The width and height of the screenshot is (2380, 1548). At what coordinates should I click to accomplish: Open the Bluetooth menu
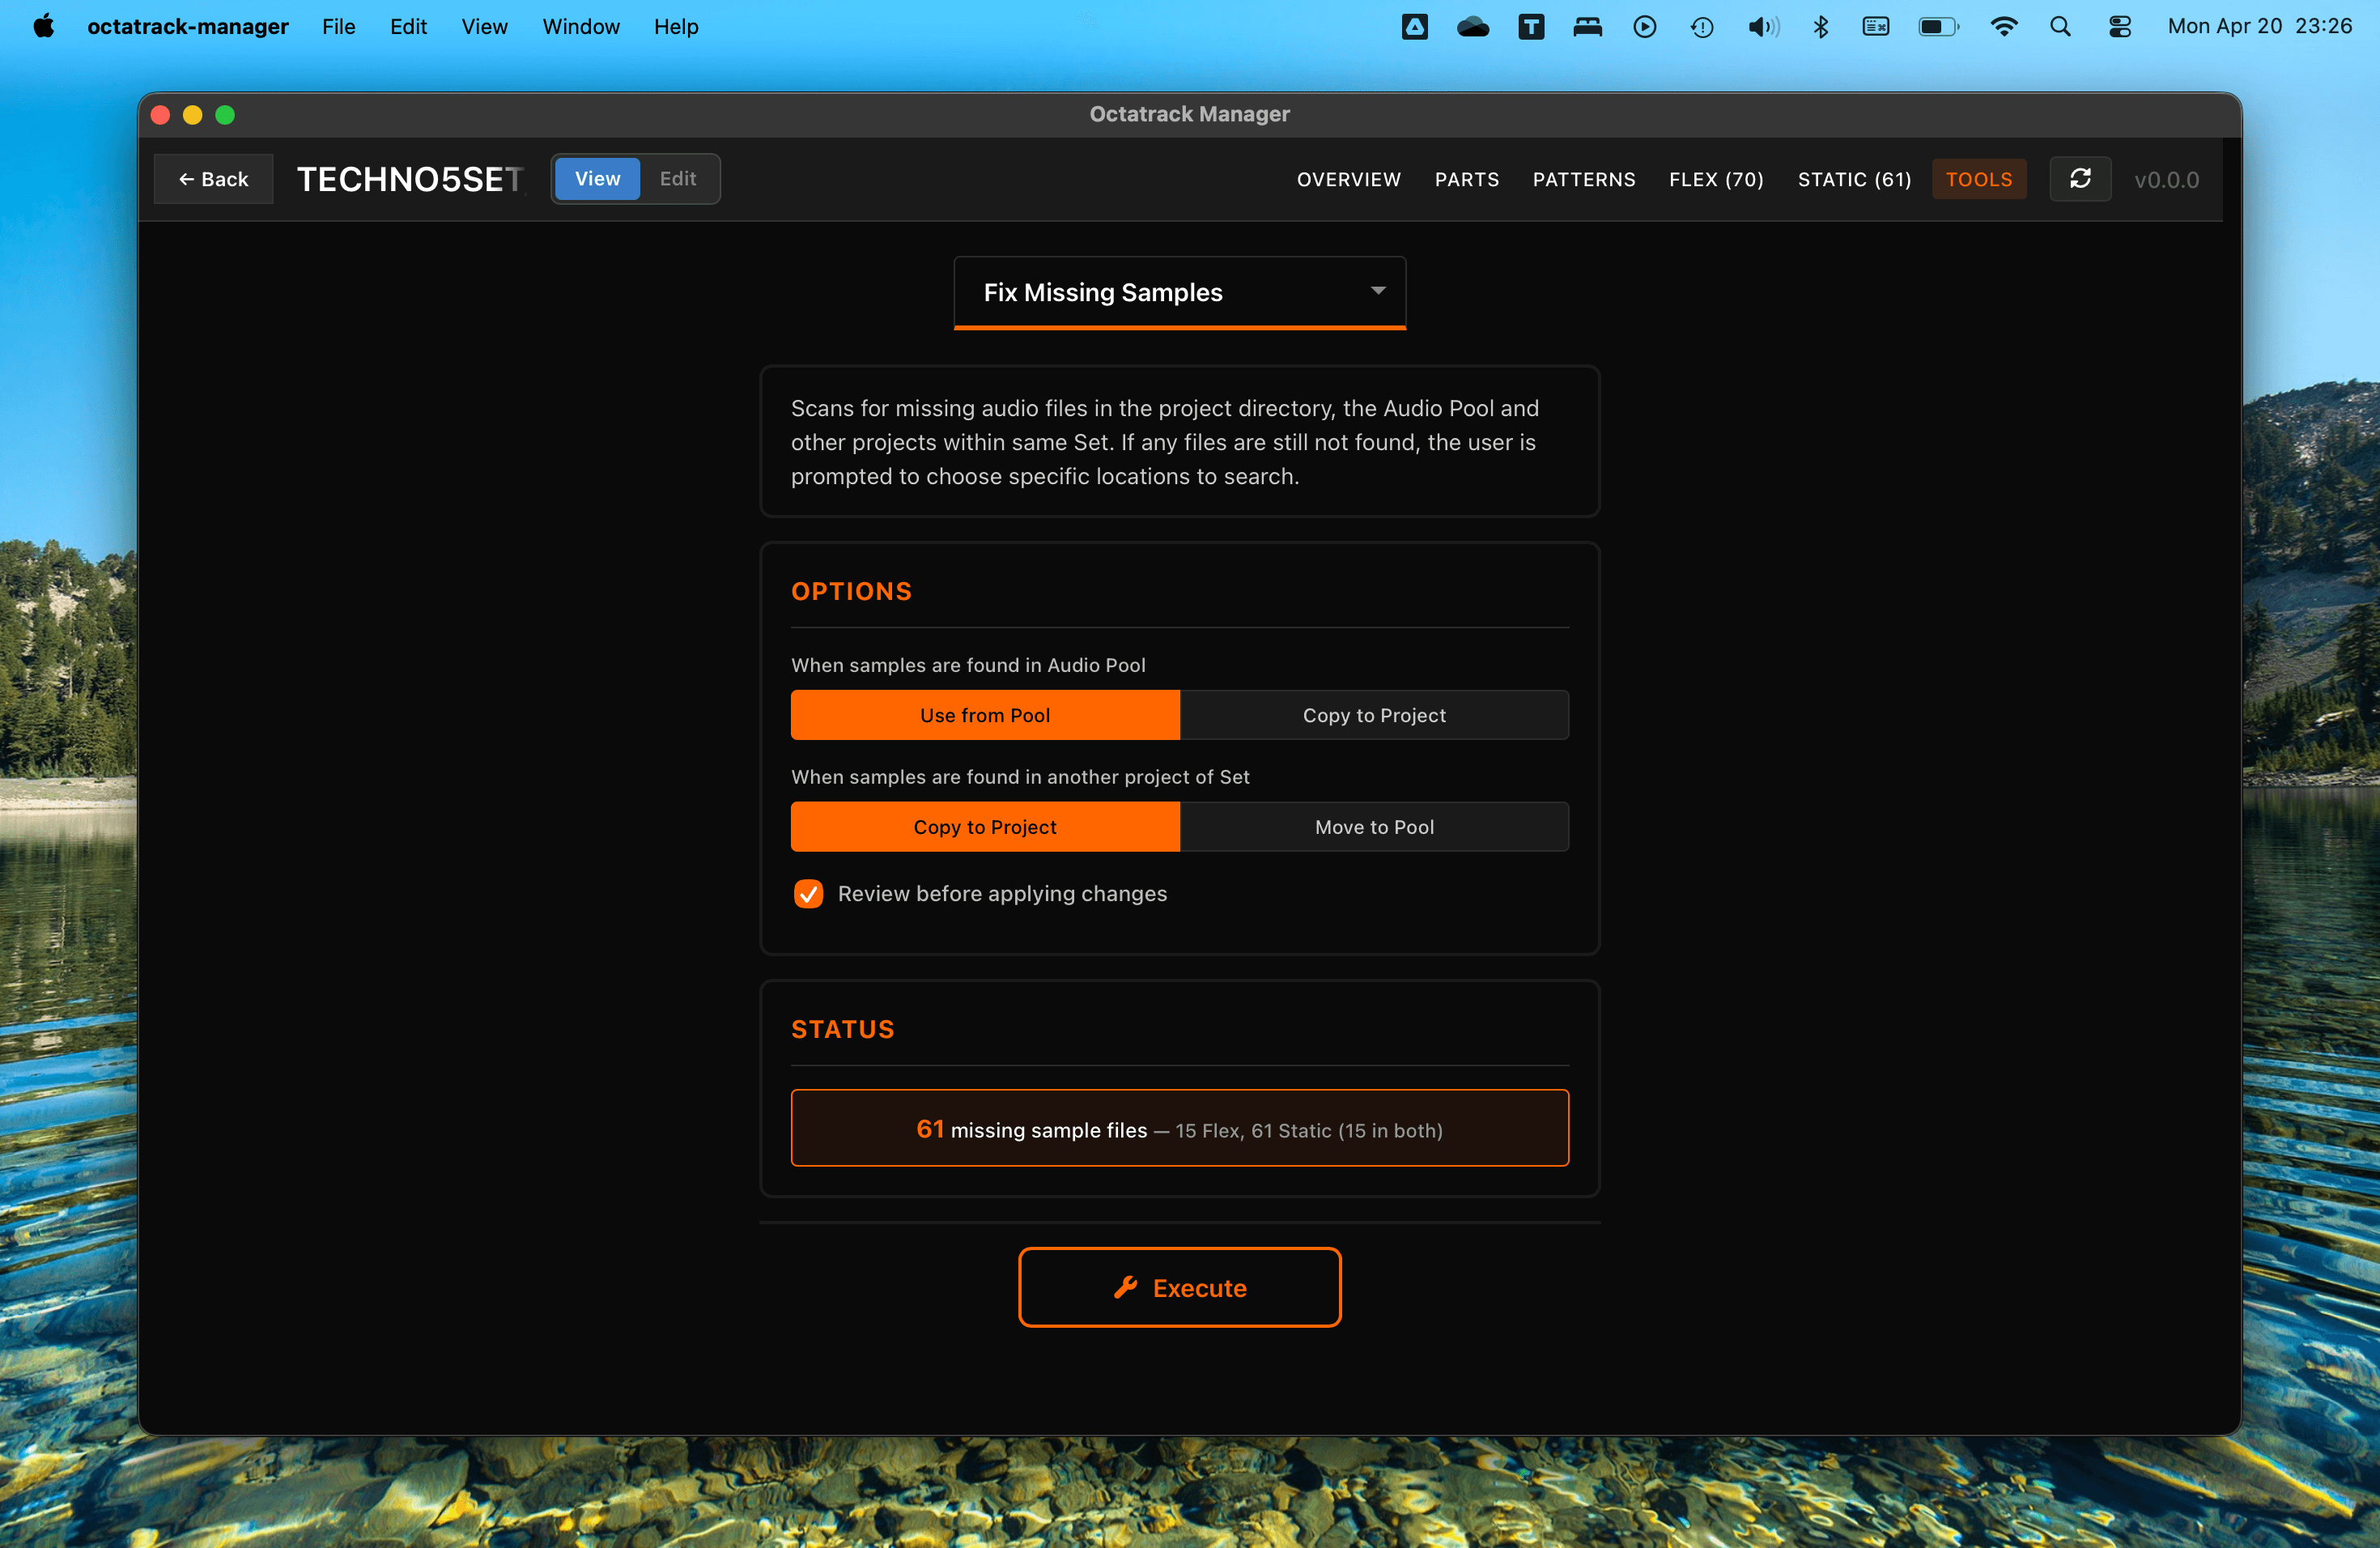coord(1820,26)
